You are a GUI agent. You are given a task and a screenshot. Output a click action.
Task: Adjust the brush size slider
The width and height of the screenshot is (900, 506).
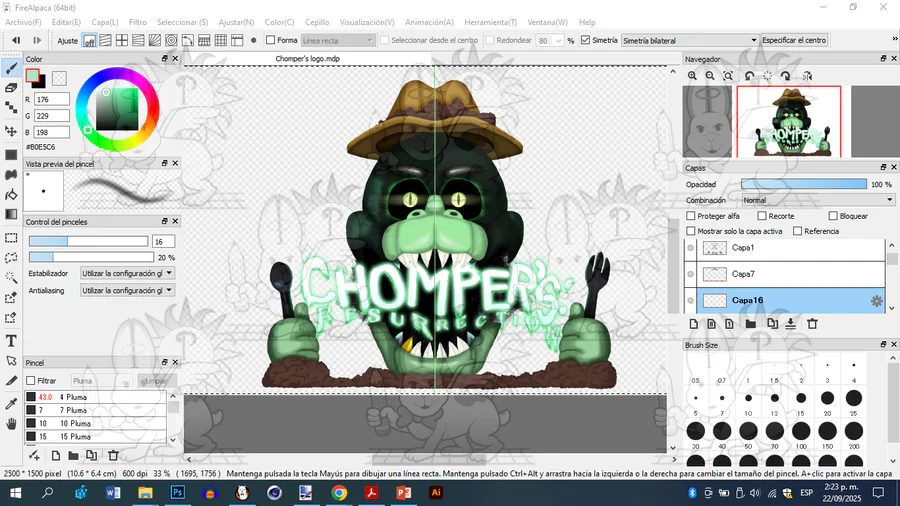[x=88, y=242]
